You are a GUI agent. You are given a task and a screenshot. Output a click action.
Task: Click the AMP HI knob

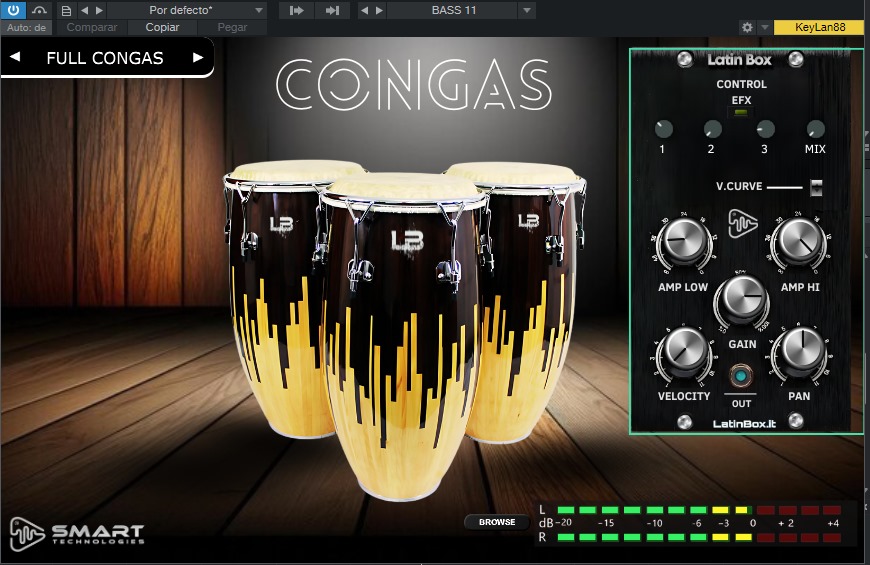[x=800, y=241]
